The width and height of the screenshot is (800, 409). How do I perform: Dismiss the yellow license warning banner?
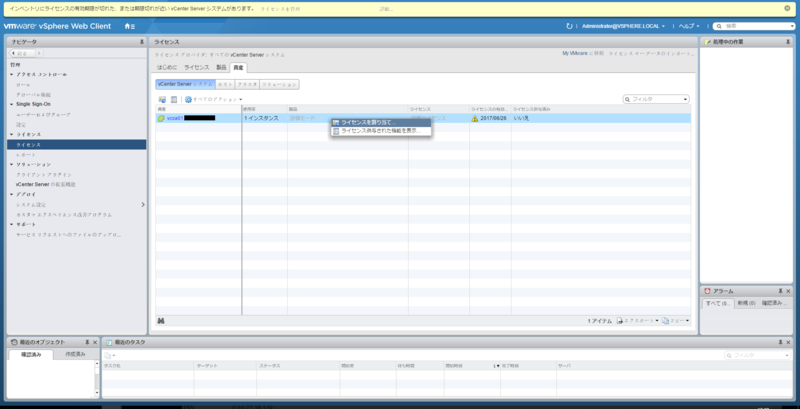pyautogui.click(x=787, y=8)
